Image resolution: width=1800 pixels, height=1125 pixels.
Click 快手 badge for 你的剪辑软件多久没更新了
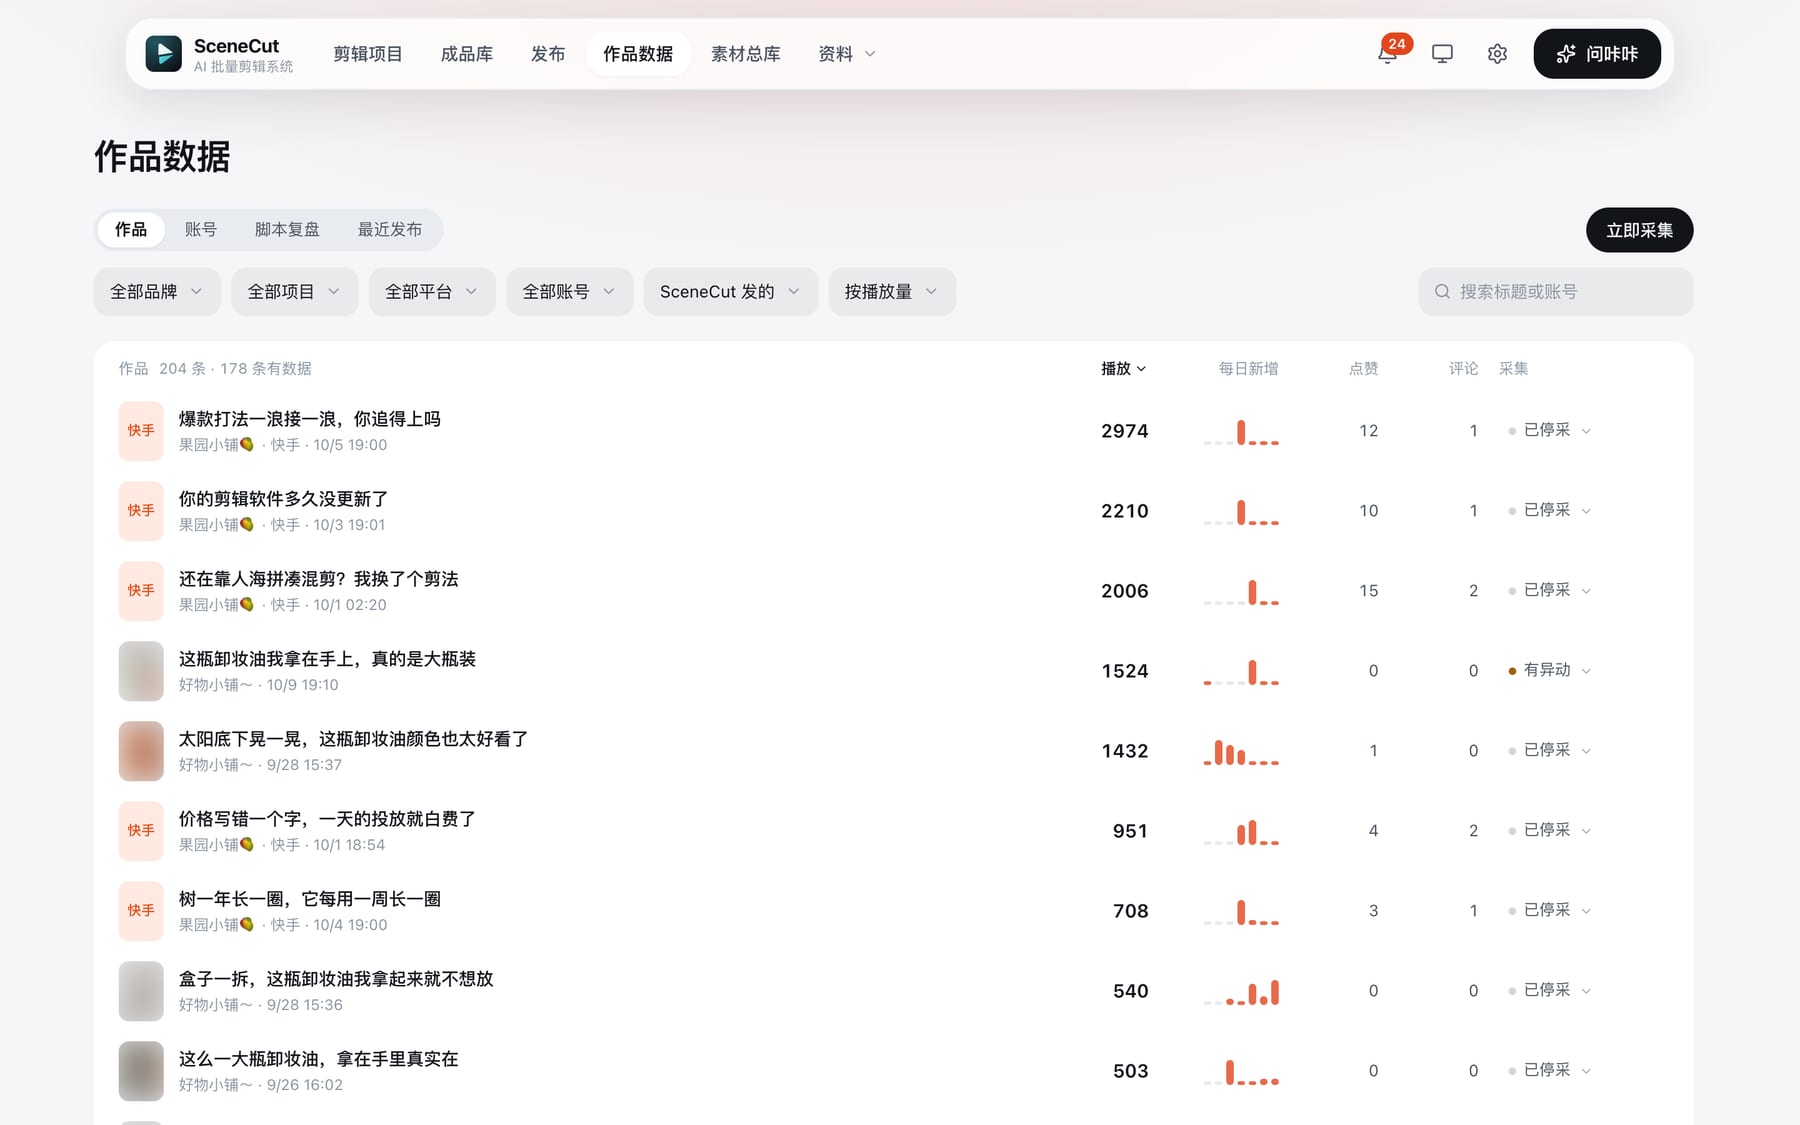click(141, 511)
